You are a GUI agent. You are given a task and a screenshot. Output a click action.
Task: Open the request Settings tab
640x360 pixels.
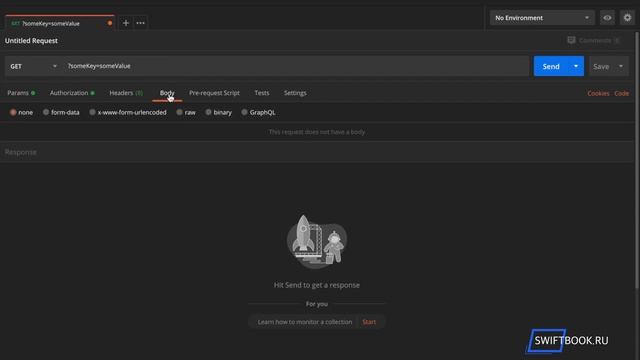tap(295, 93)
